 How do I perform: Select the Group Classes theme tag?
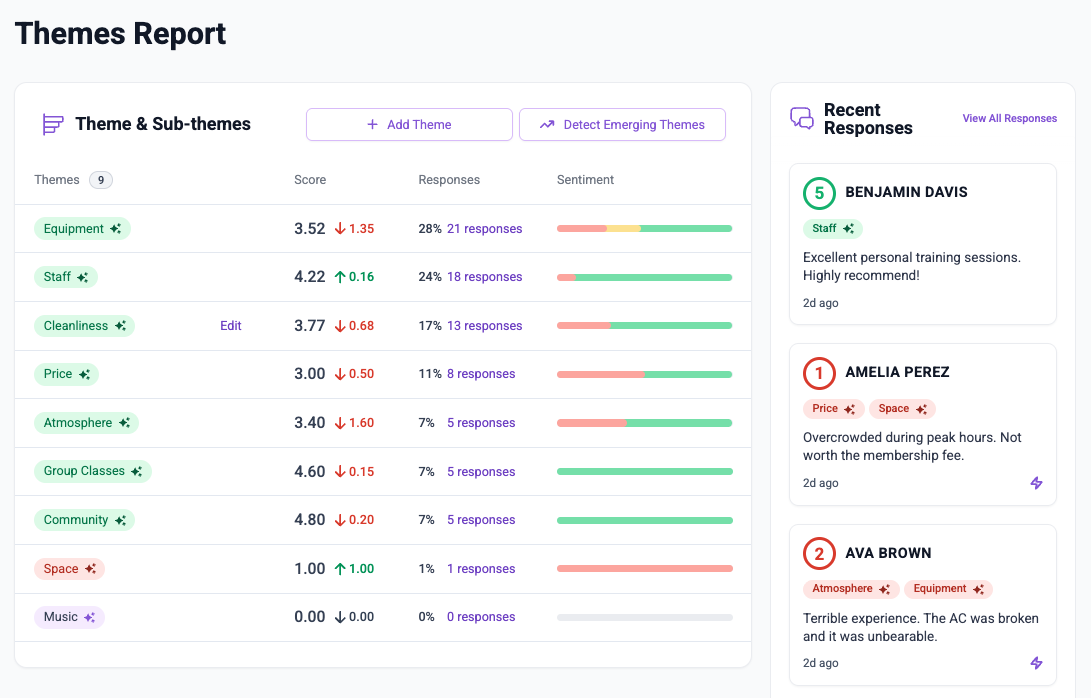coord(93,471)
